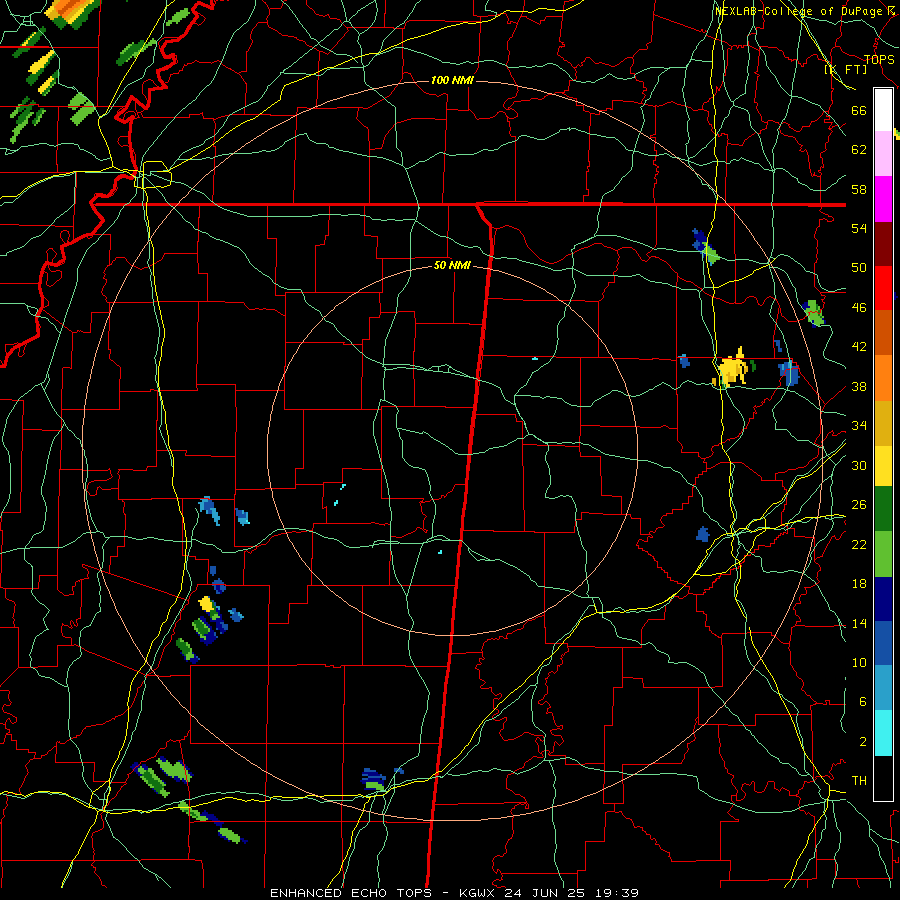Click the "38" legend value
Screen dimensions: 900x900
point(859,387)
